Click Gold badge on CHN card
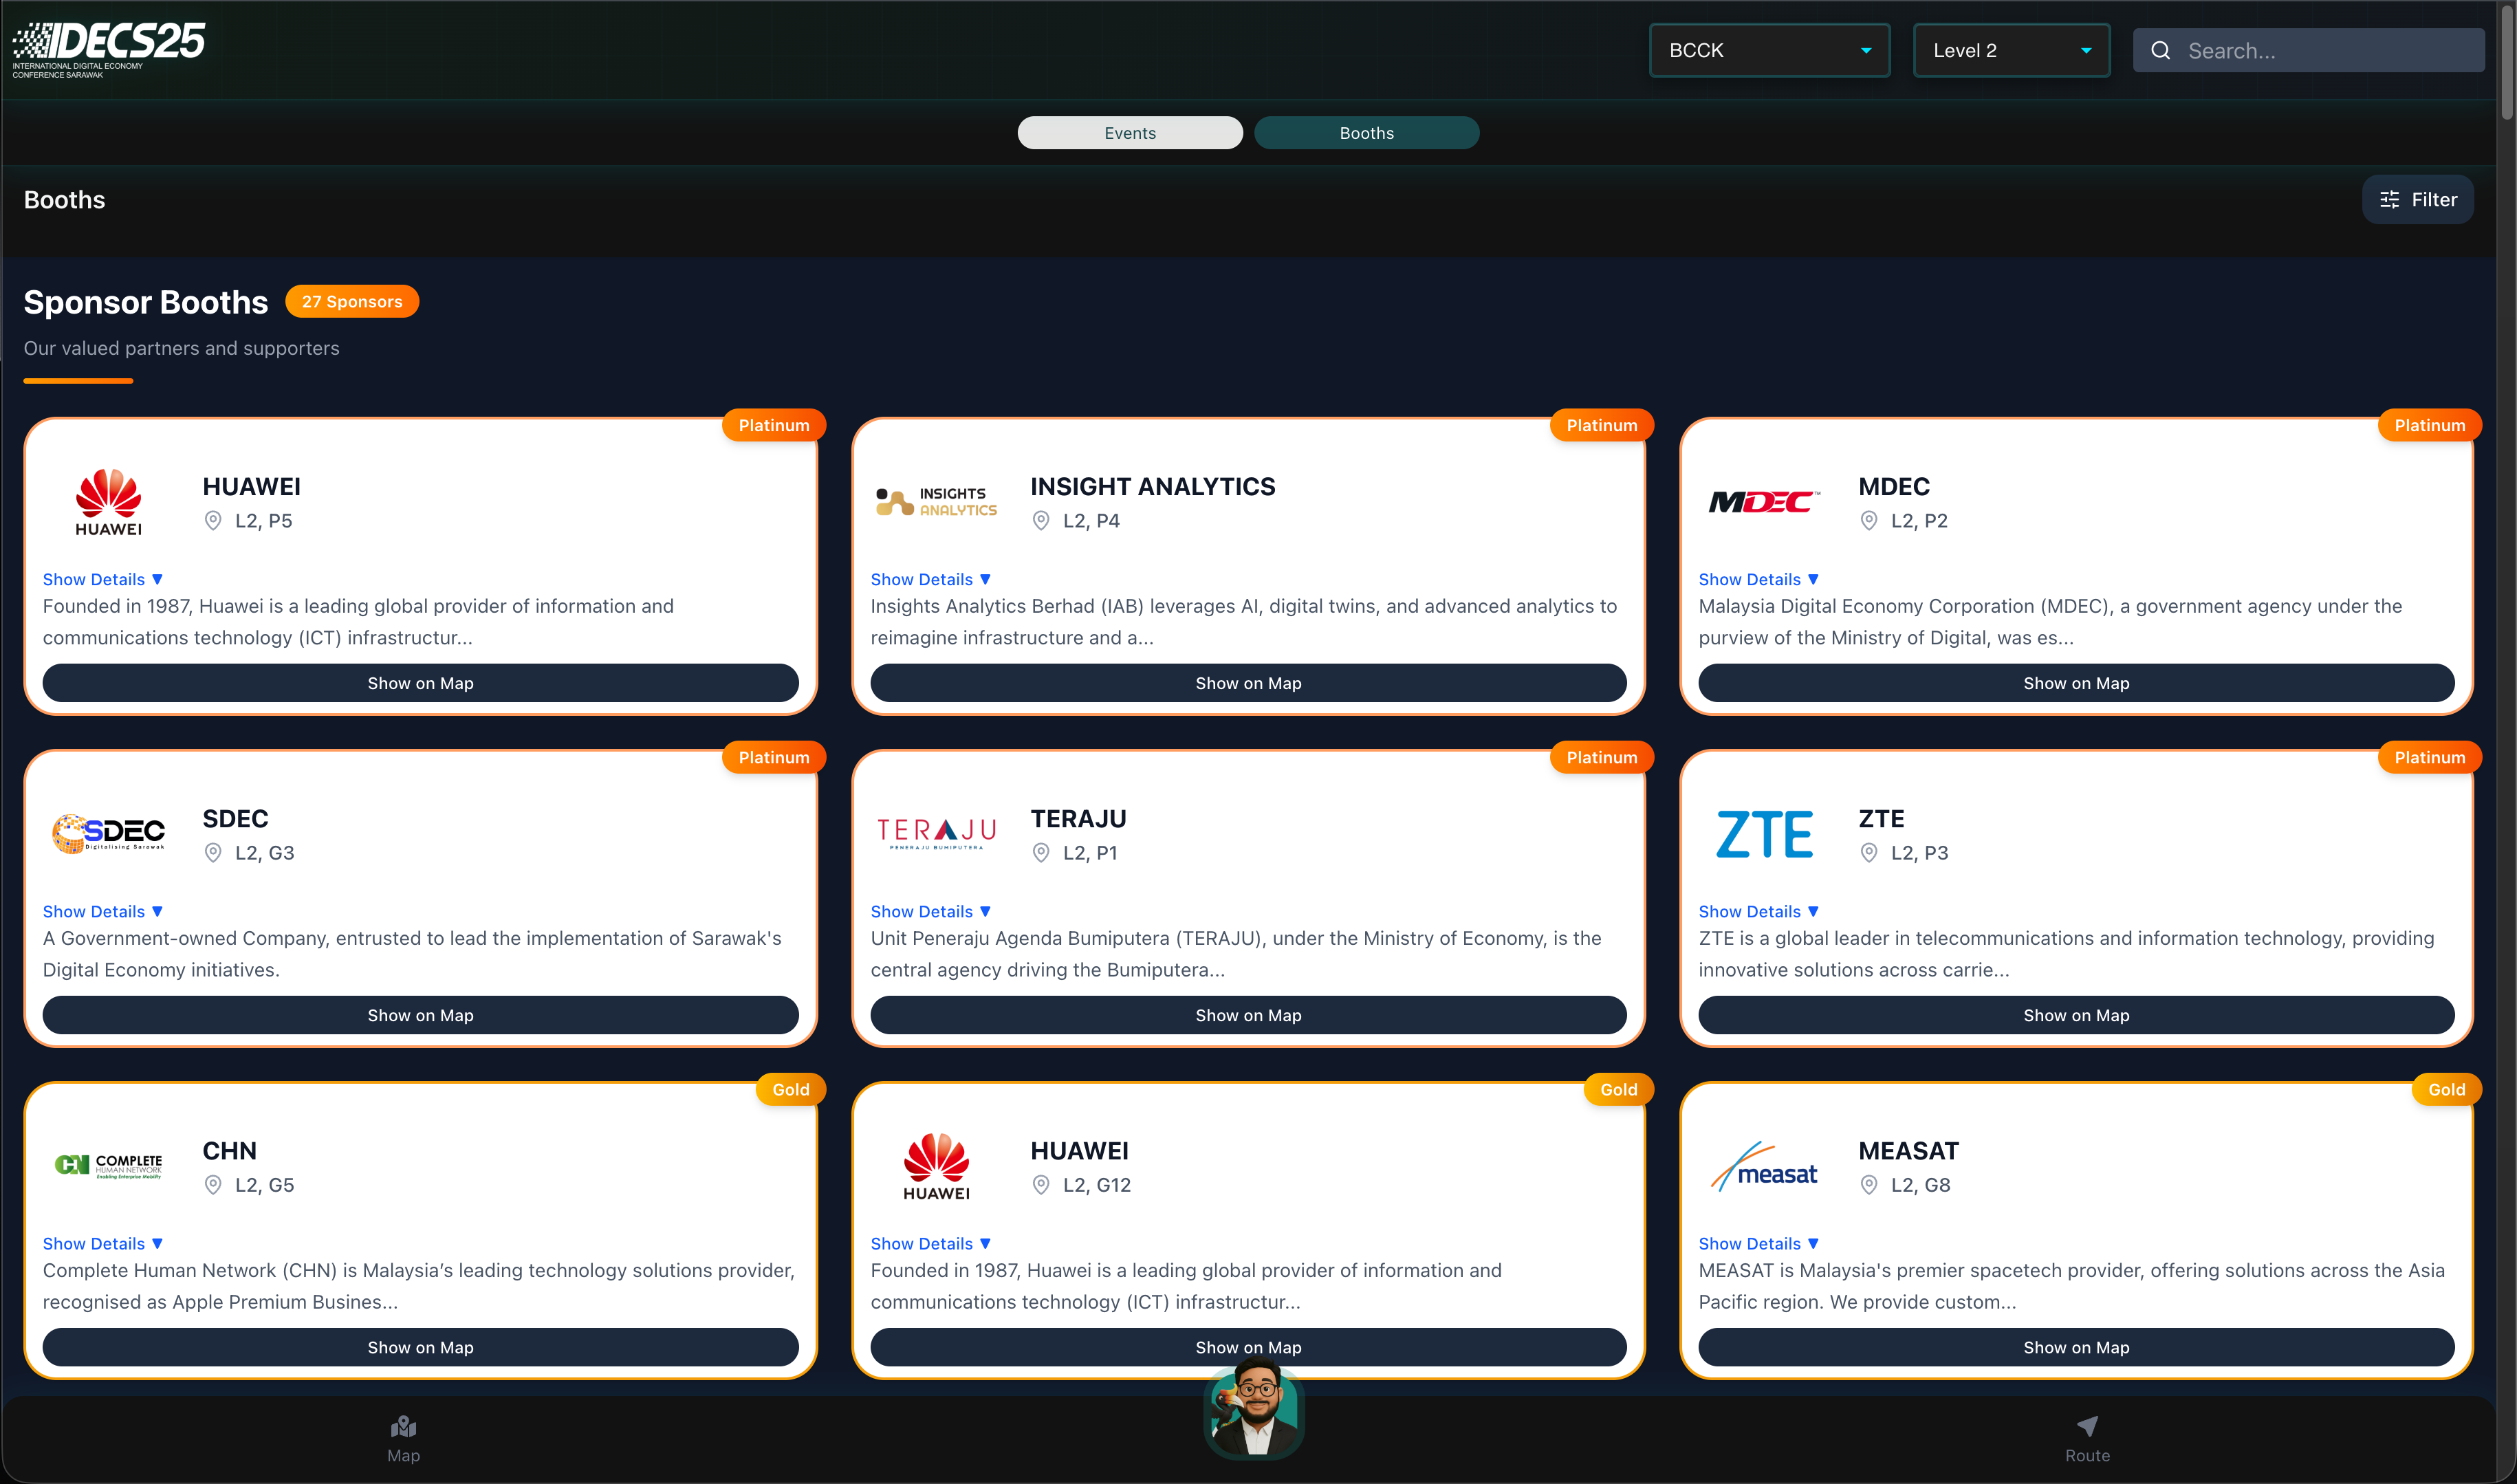Screen dimensions: 2517x1484 tap(791, 1089)
